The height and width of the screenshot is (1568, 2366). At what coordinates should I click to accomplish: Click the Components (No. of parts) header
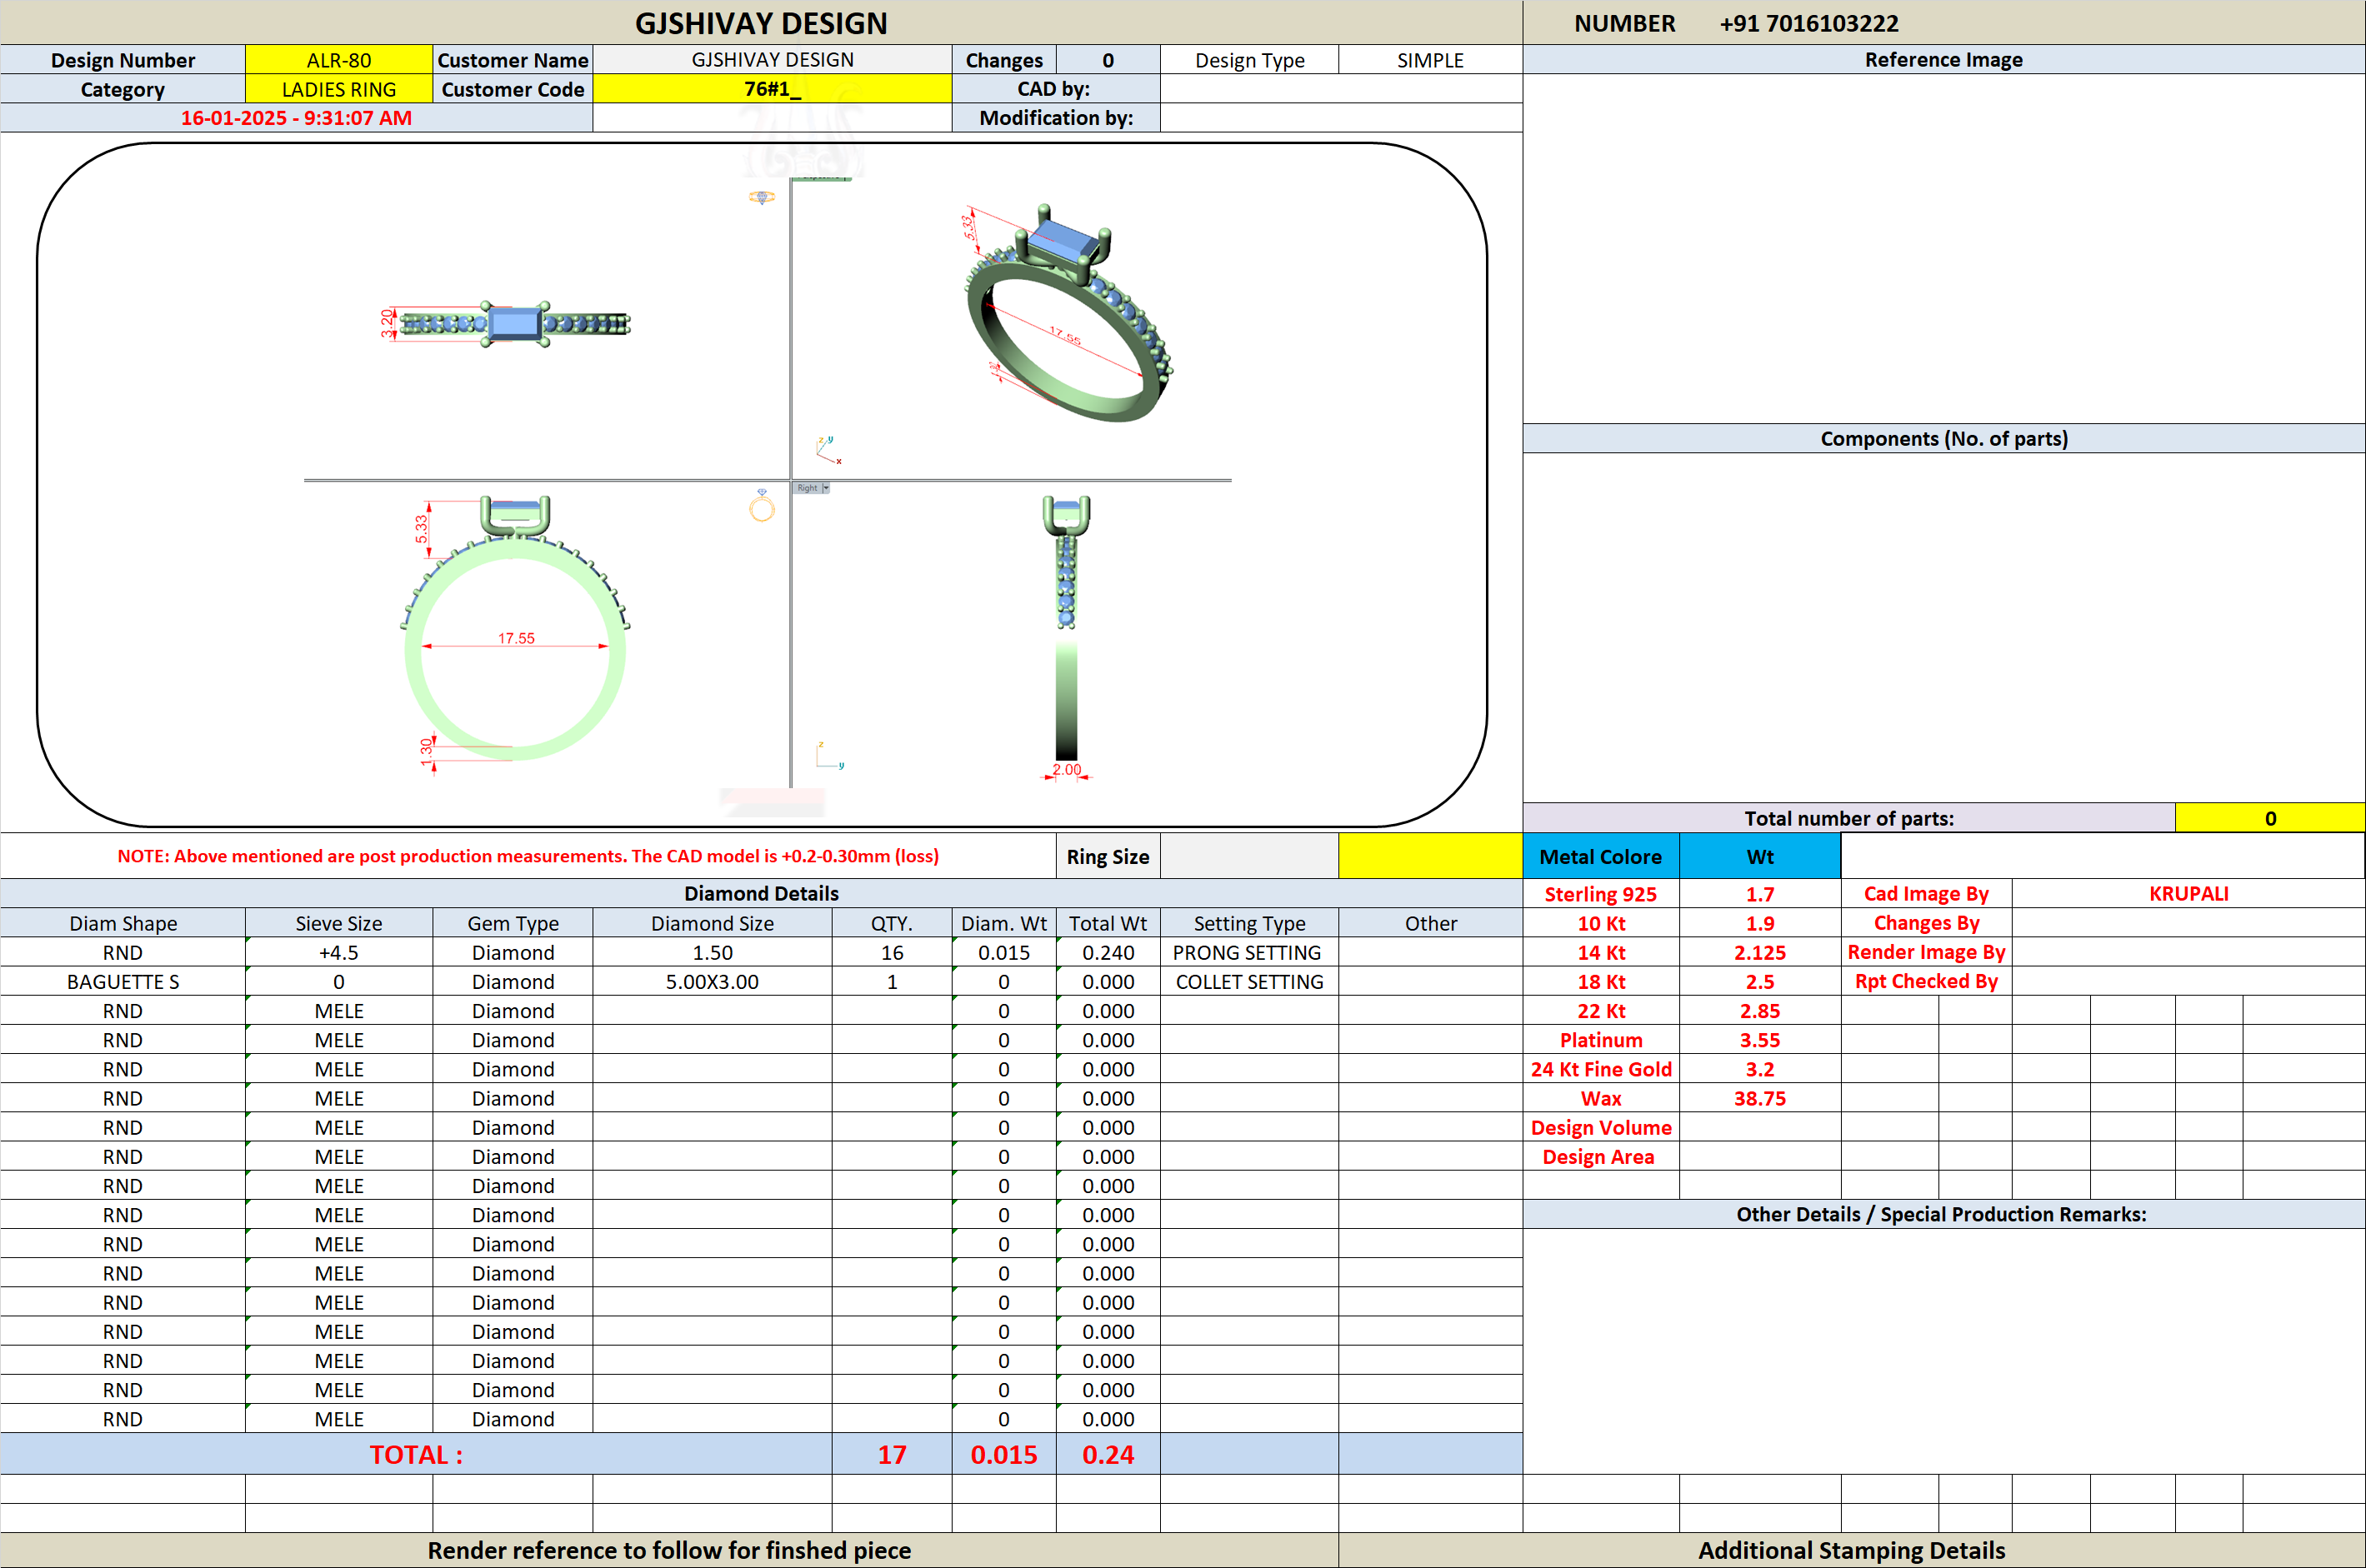click(x=1943, y=438)
